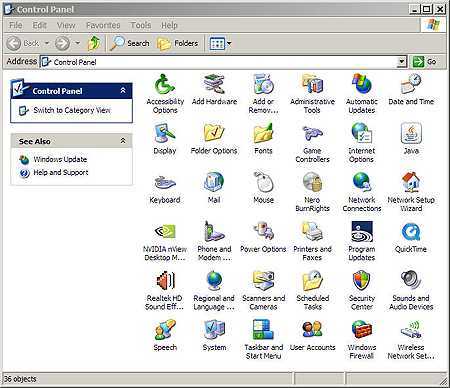Image resolution: width=450 pixels, height=388 pixels.
Task: Open the Add Hardware icon
Action: click(214, 90)
